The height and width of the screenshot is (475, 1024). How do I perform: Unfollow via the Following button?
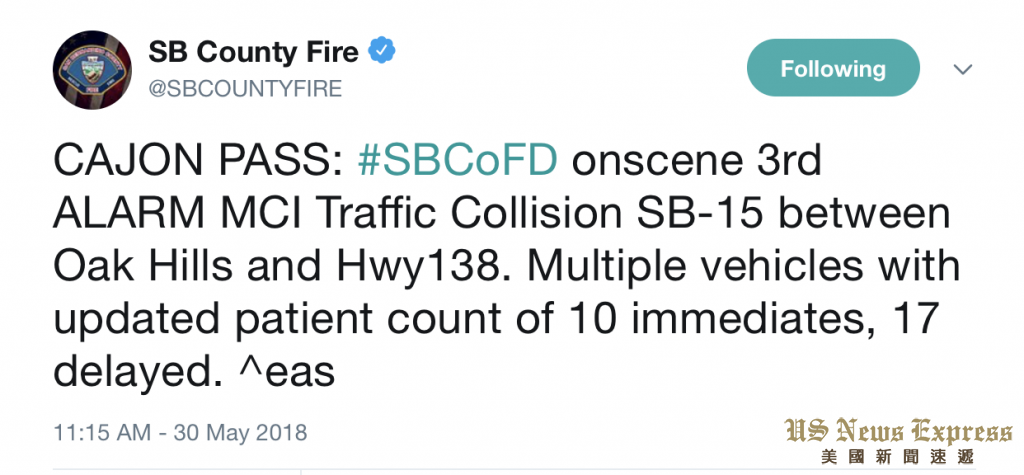tap(833, 68)
